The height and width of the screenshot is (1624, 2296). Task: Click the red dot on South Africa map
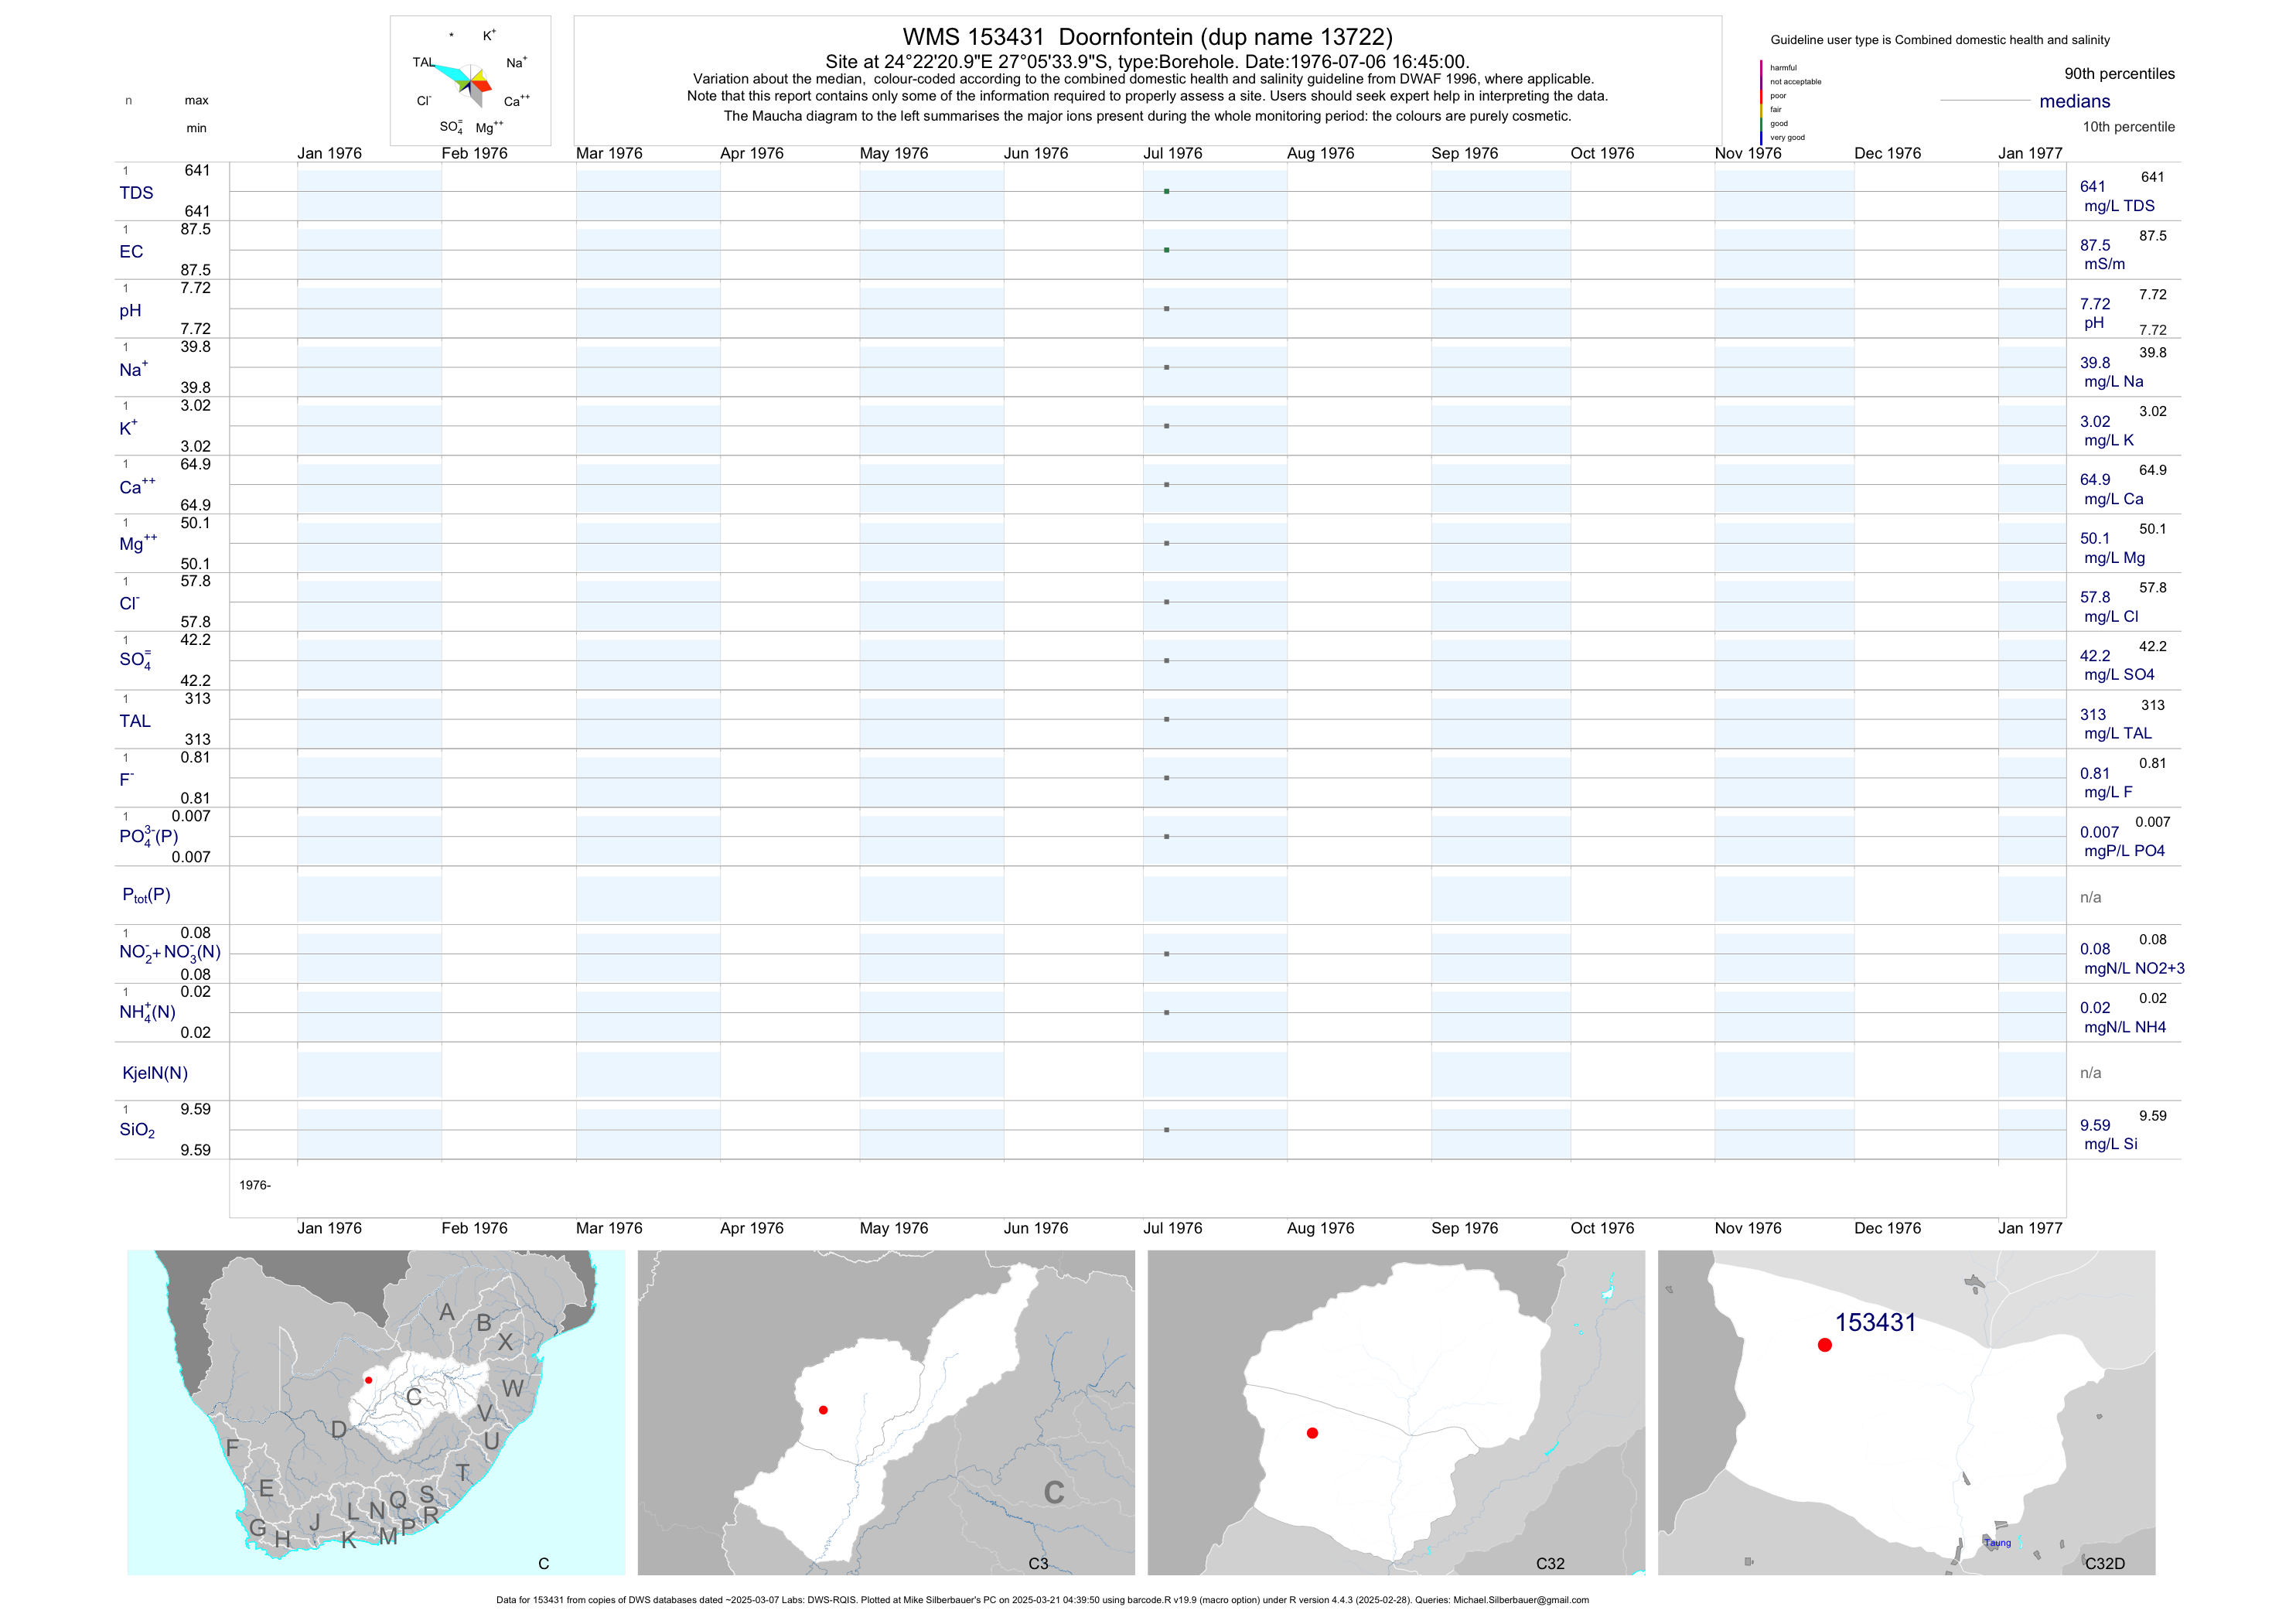click(x=368, y=1380)
